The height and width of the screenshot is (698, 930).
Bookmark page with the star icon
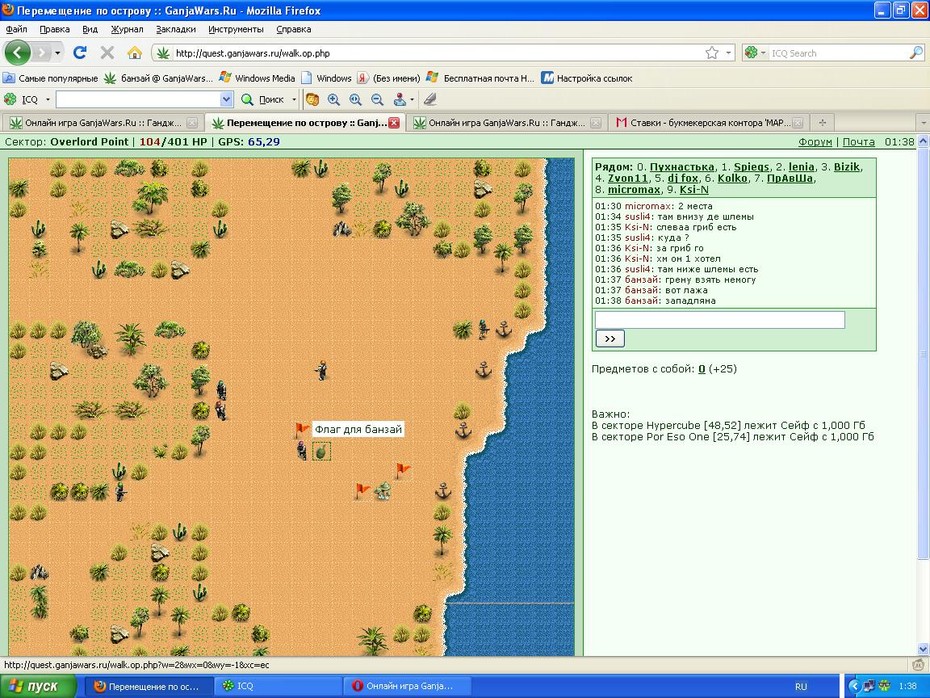click(x=712, y=53)
